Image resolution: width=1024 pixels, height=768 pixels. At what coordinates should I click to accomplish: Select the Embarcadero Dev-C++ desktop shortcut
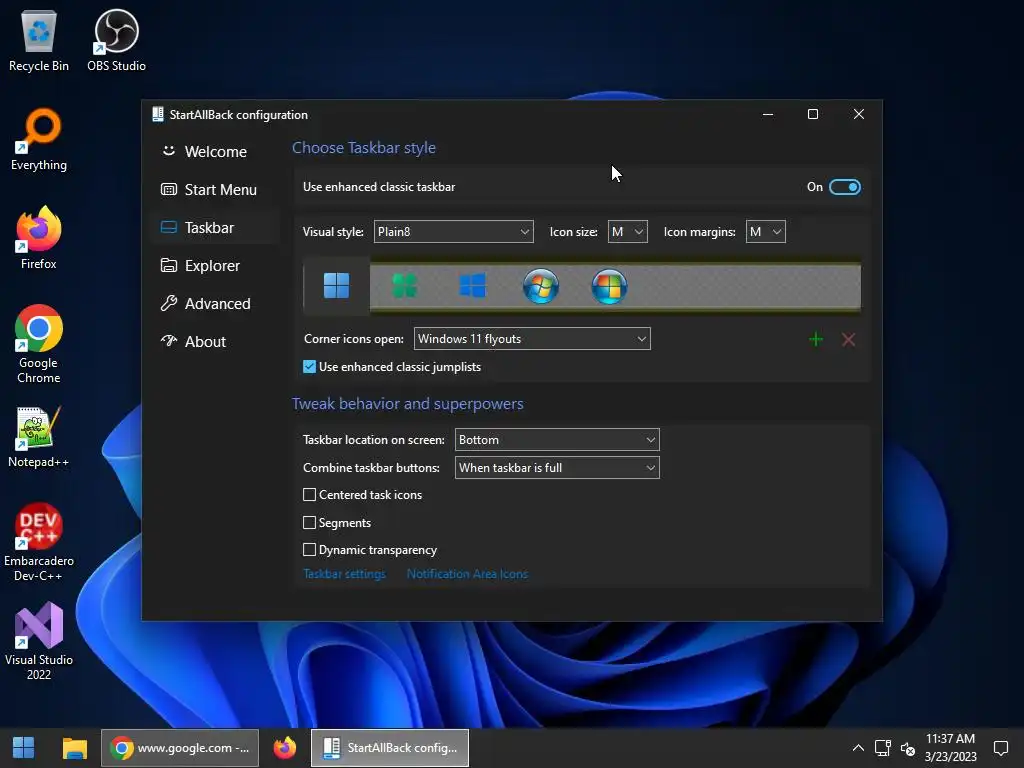coord(39,542)
